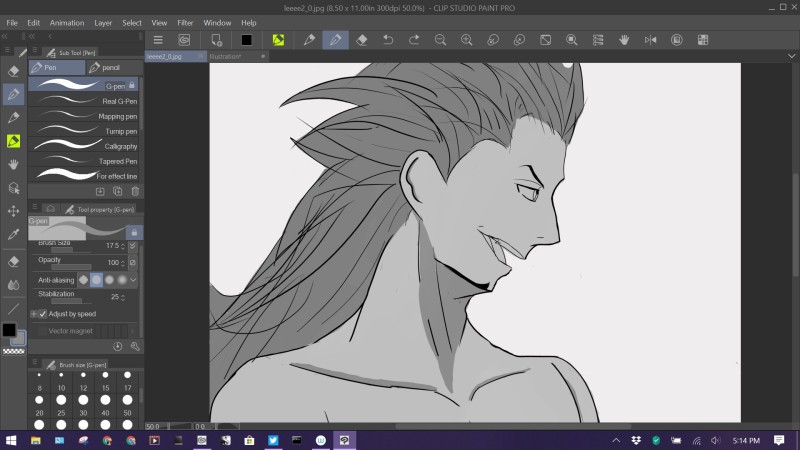Click the Zoom out magnifier icon
The height and width of the screenshot is (450, 800).
(x=440, y=40)
